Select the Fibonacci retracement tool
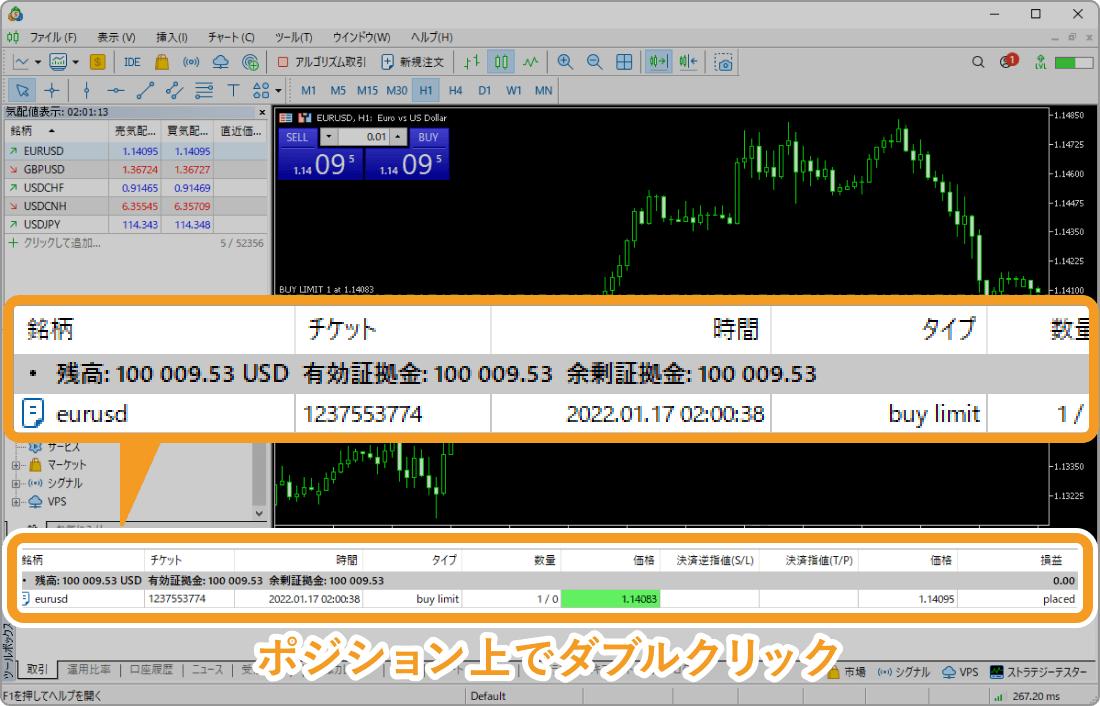Screen dimensions: 1100x706 (204, 90)
